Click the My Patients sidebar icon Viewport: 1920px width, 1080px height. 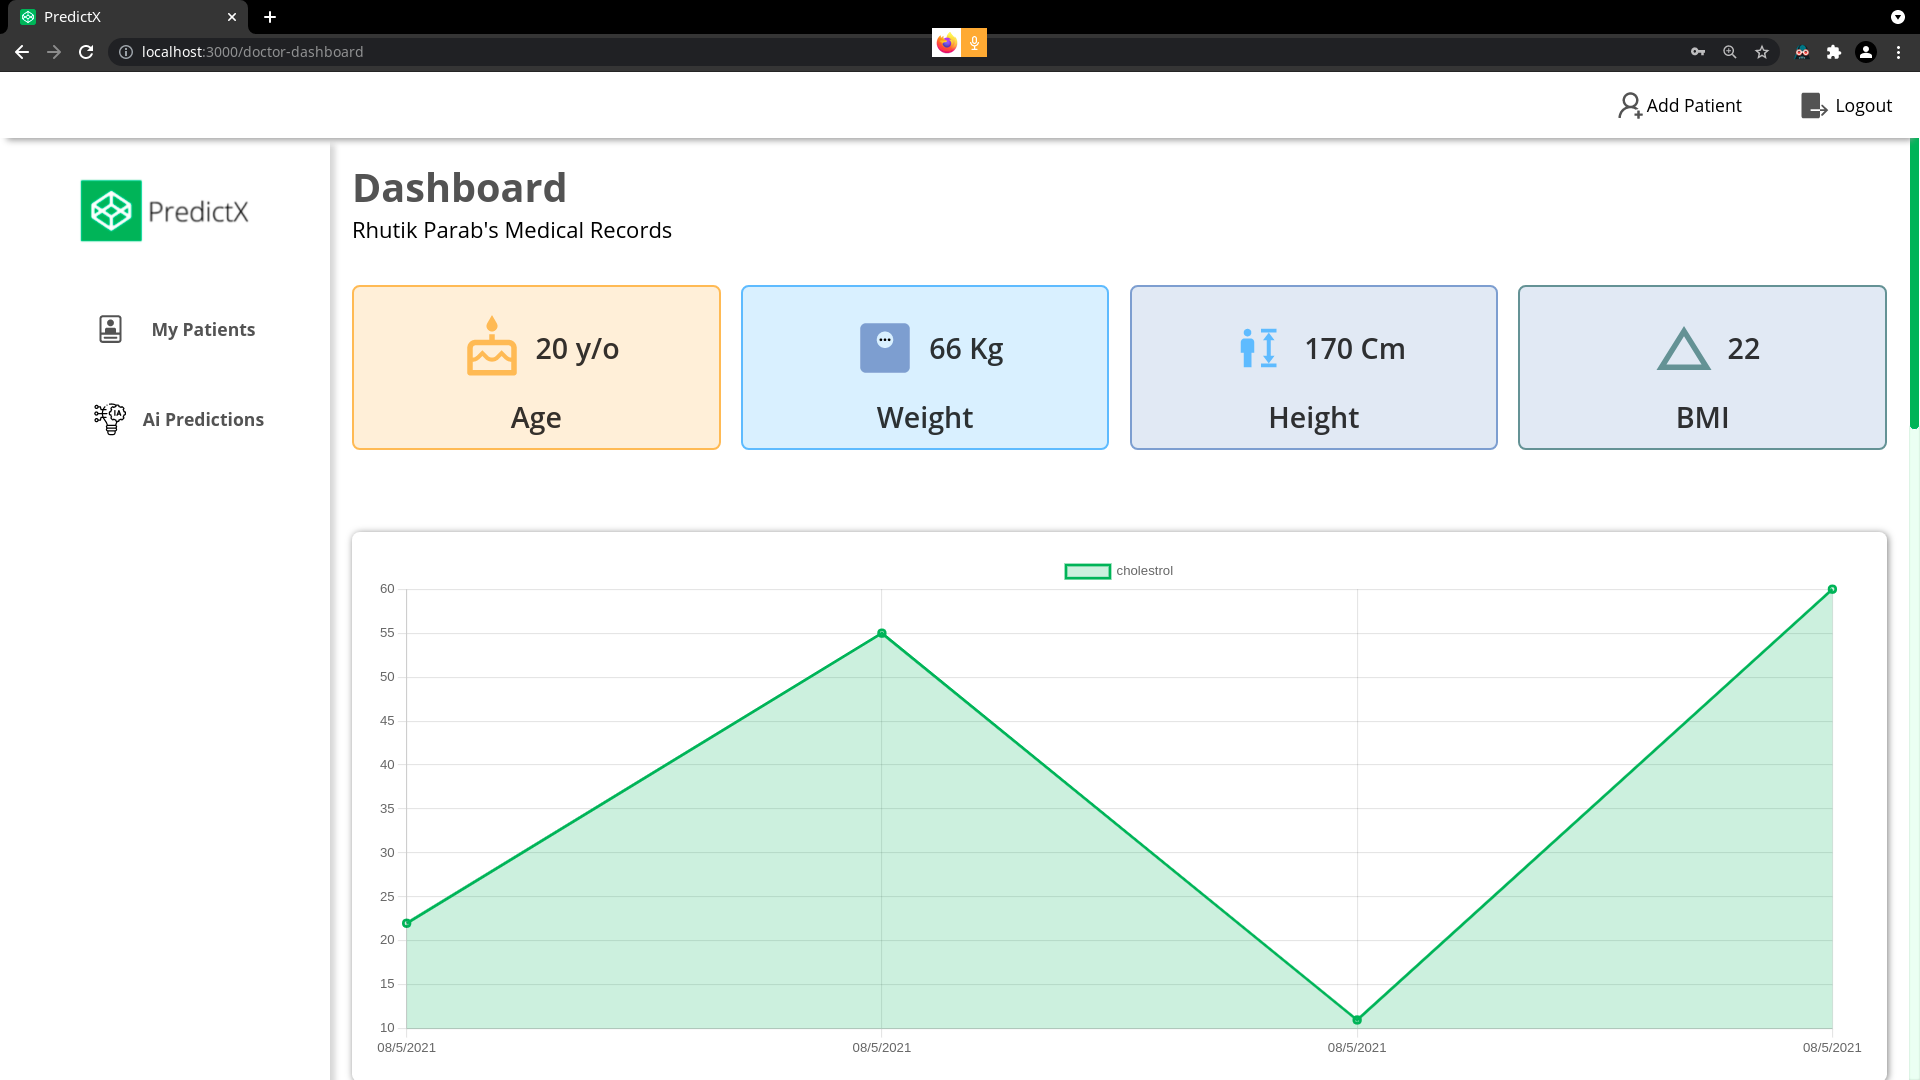[110, 329]
